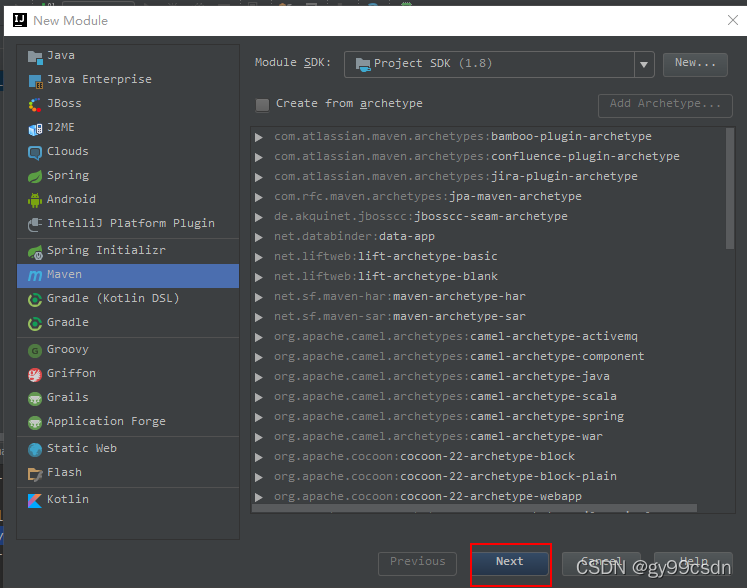Expand lift-archetype-blank node

click(259, 277)
